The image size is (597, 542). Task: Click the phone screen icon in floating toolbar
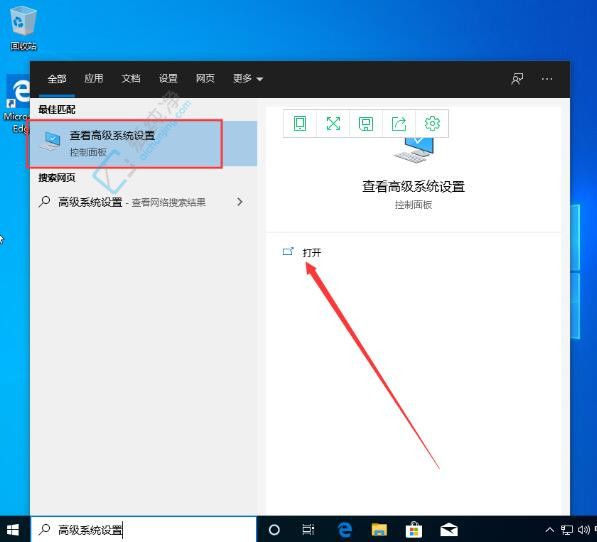[300, 123]
